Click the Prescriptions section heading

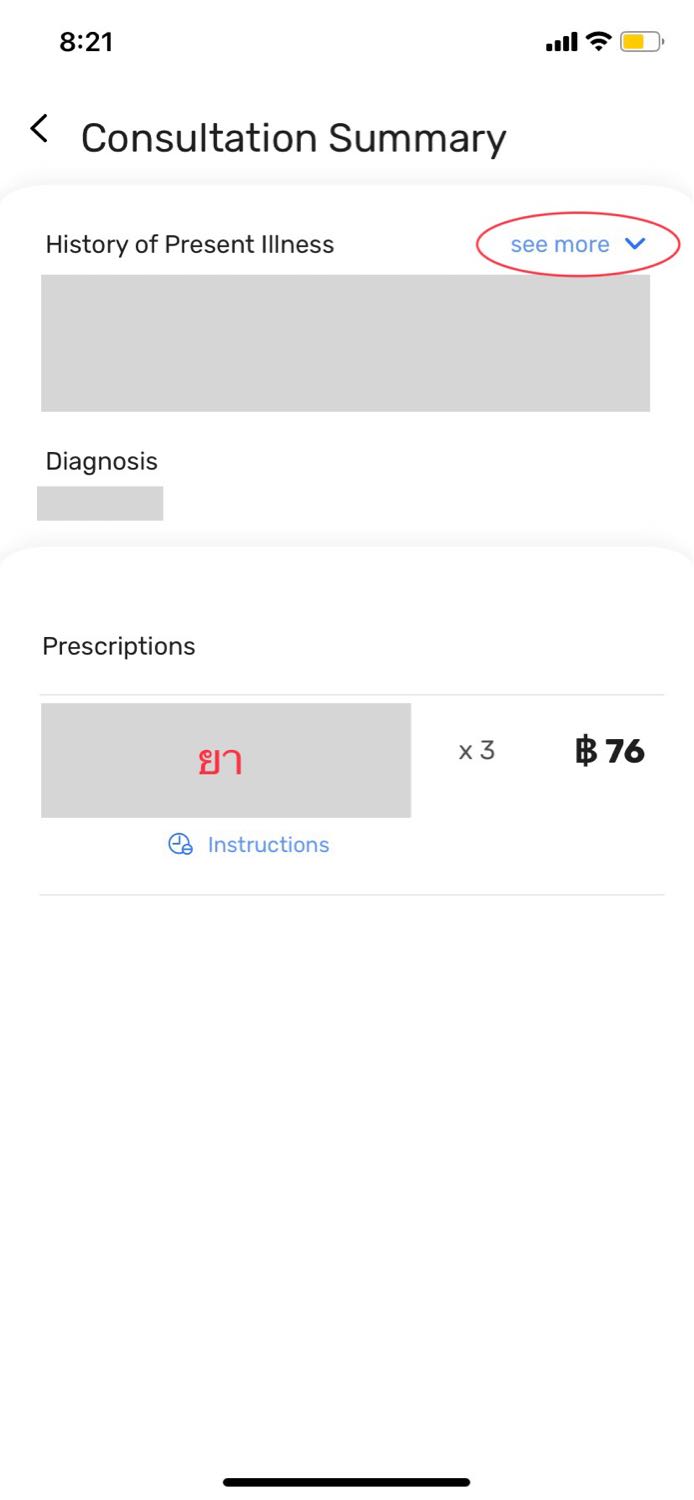119,646
